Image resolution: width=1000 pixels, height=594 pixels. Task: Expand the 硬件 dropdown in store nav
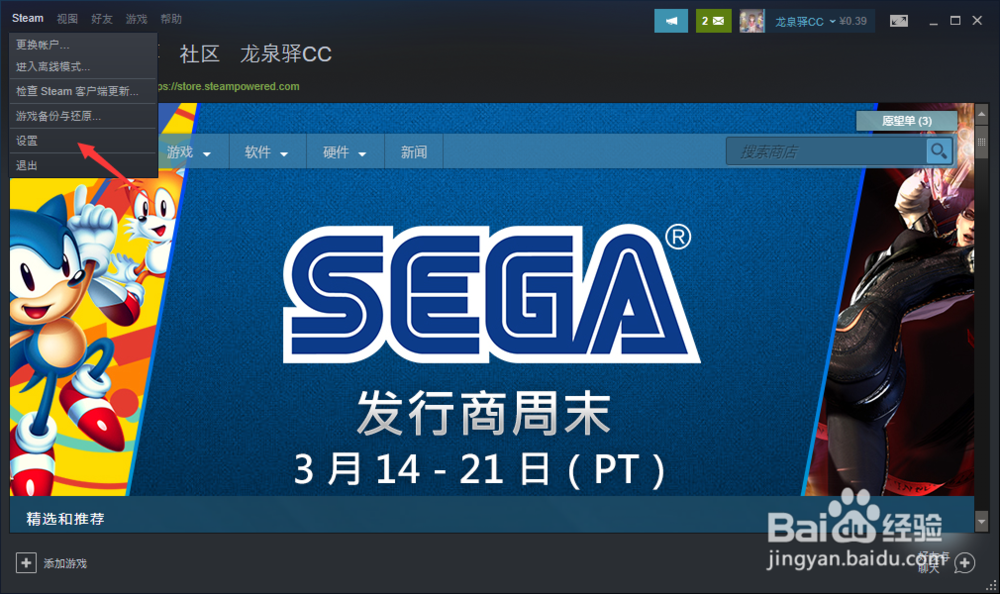(344, 152)
